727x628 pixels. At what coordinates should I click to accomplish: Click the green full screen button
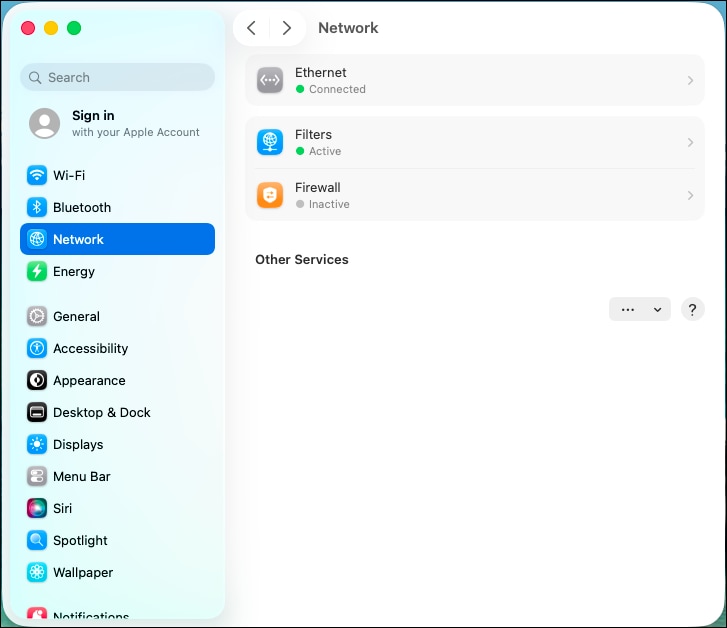[74, 28]
